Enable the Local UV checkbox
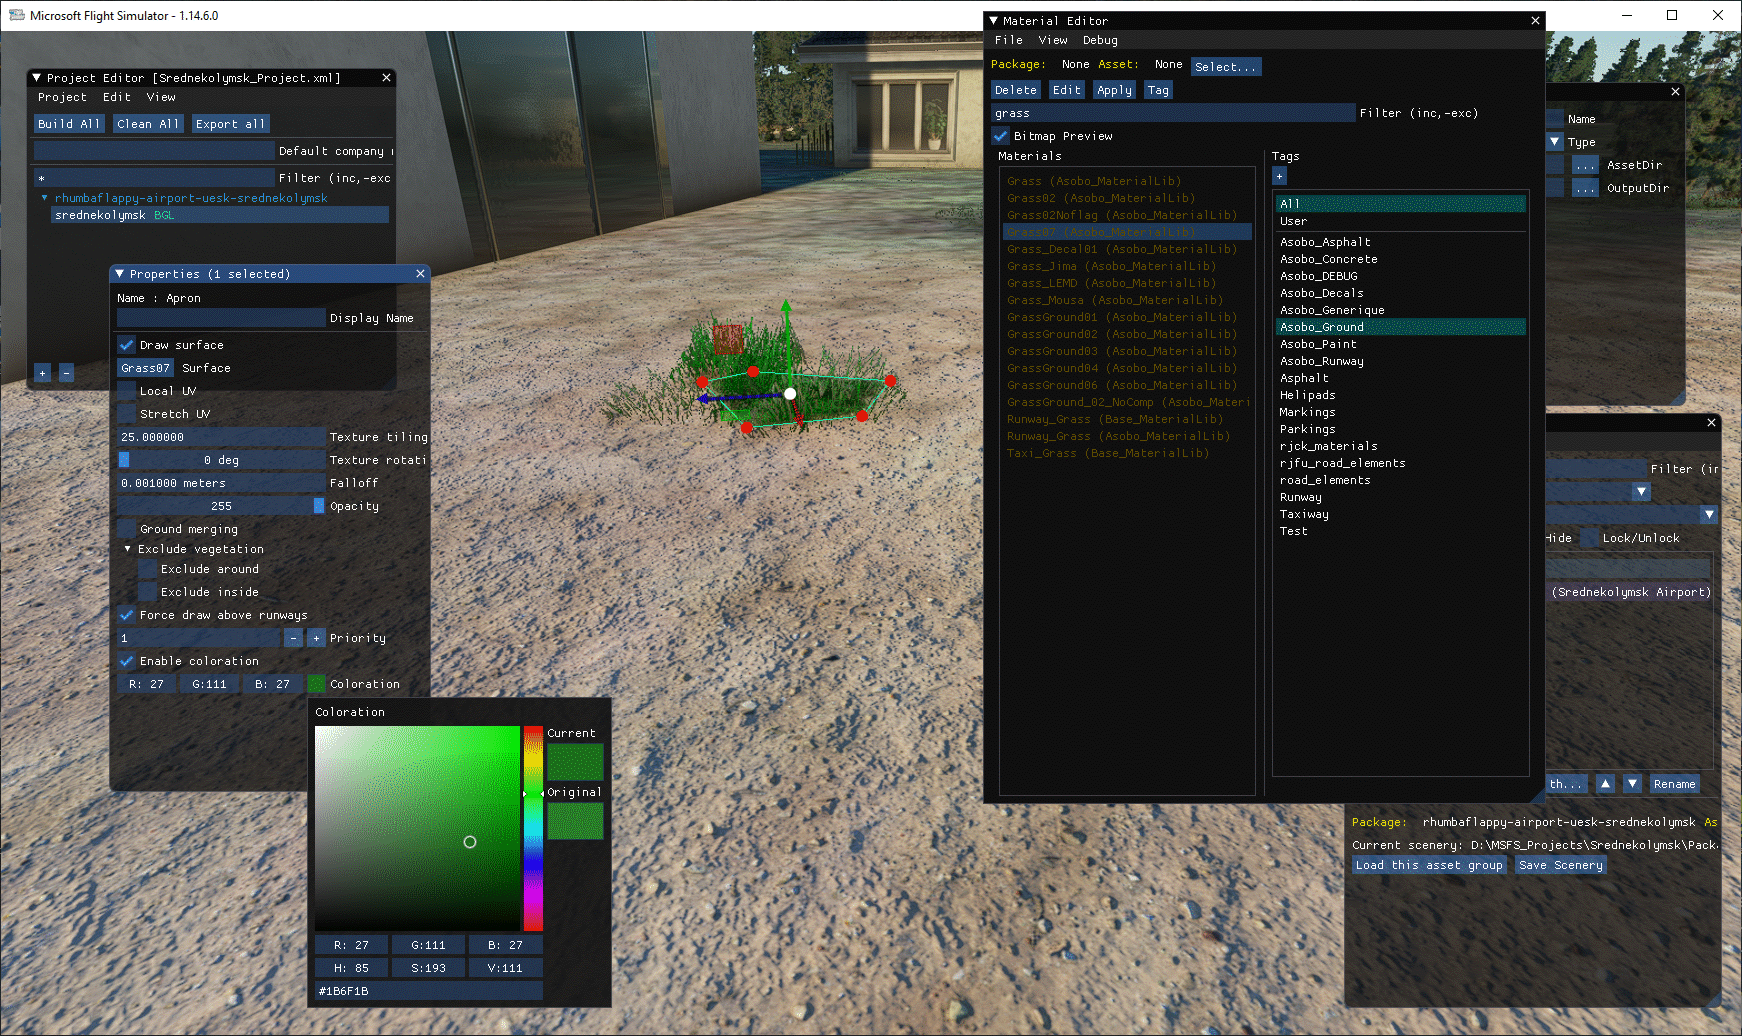The image size is (1742, 1036). point(127,391)
